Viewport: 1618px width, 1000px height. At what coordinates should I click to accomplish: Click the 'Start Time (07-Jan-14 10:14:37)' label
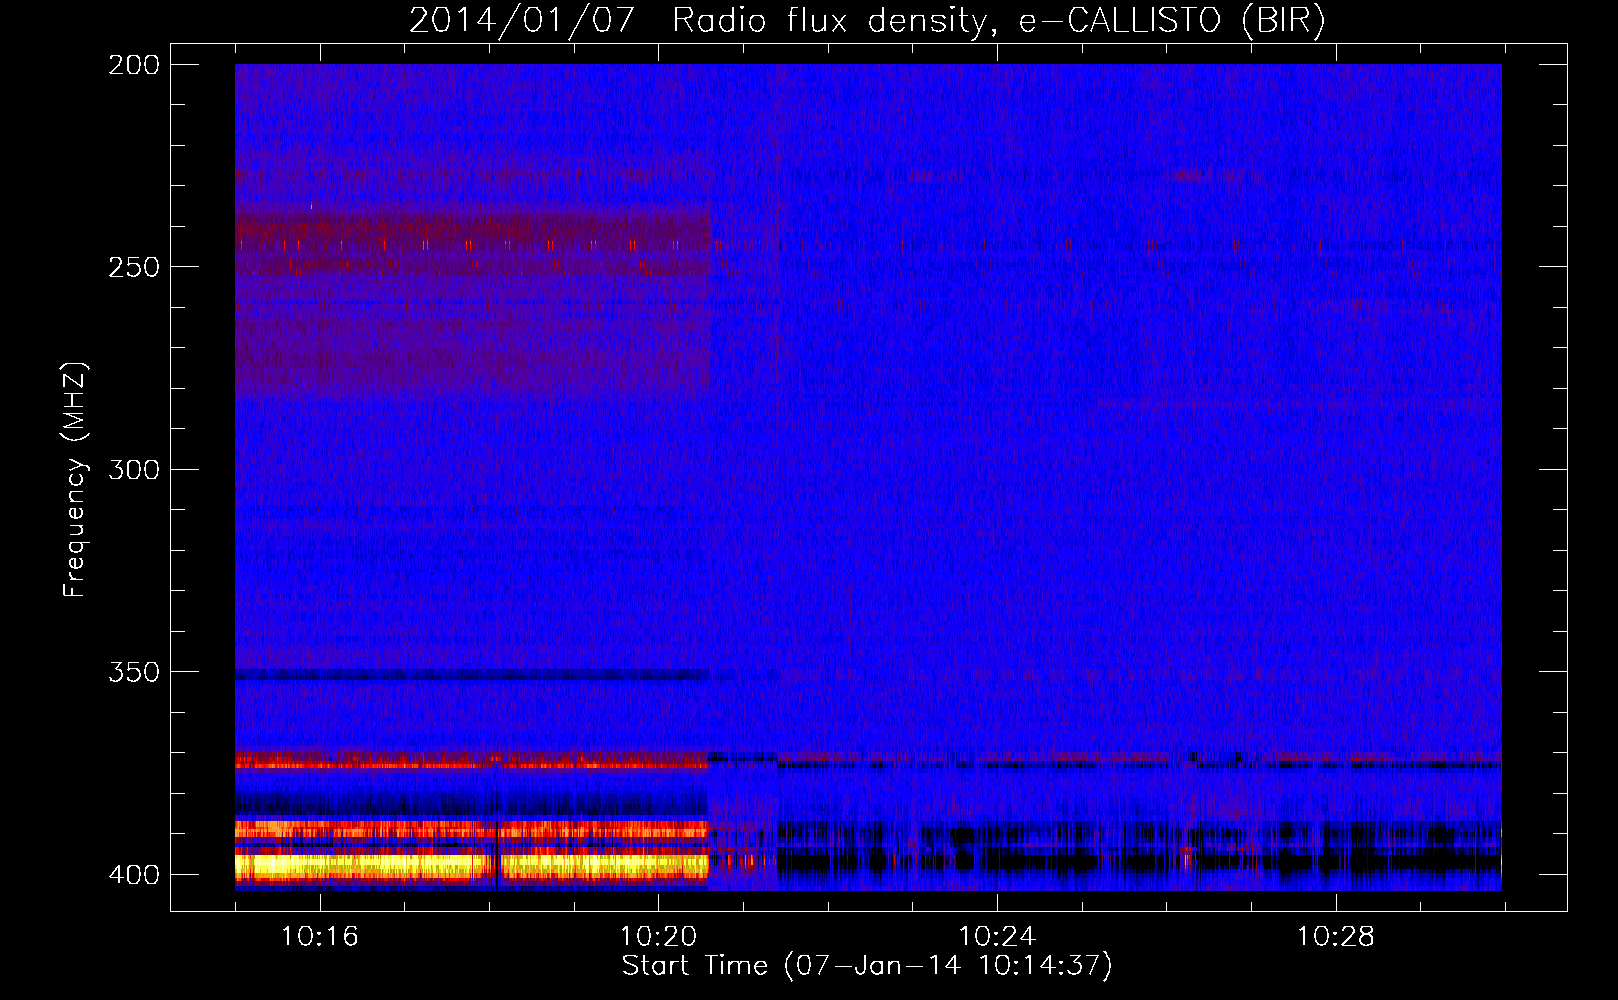pos(867,966)
